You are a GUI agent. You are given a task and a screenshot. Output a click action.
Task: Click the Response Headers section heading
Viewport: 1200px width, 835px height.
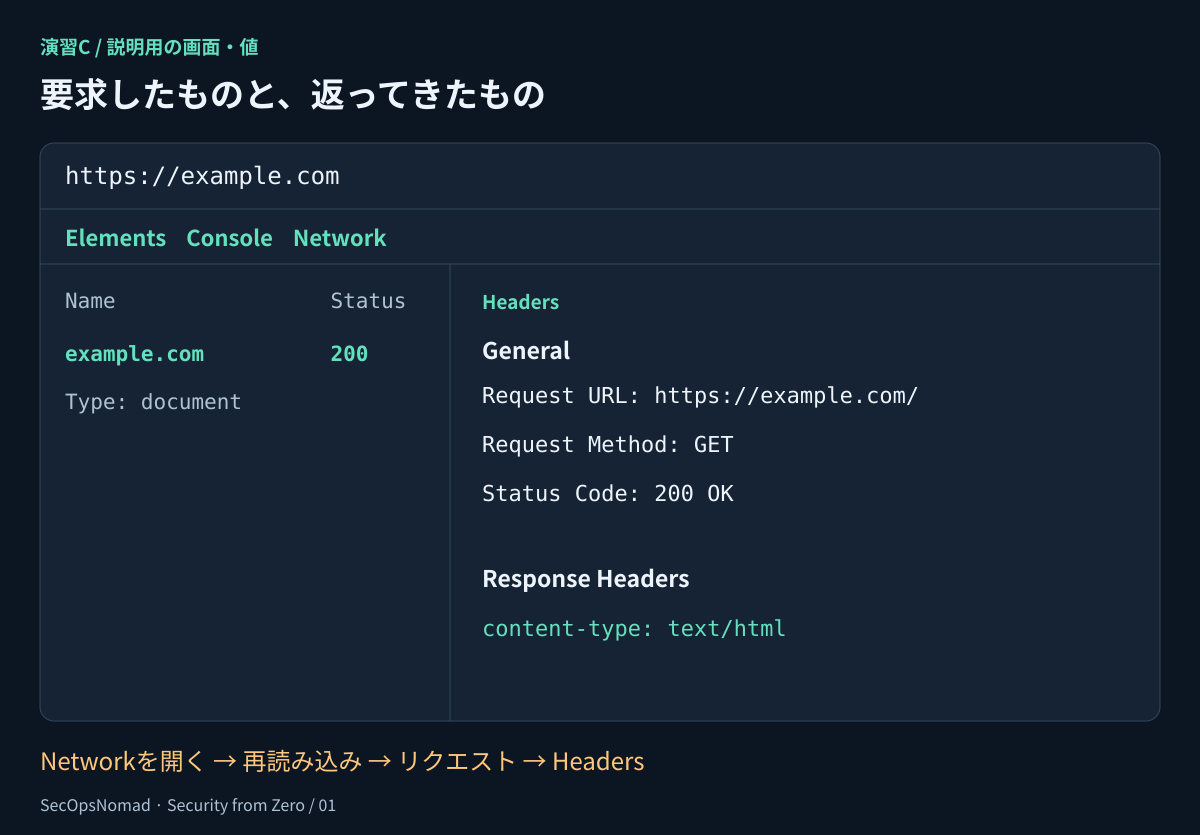coord(585,579)
